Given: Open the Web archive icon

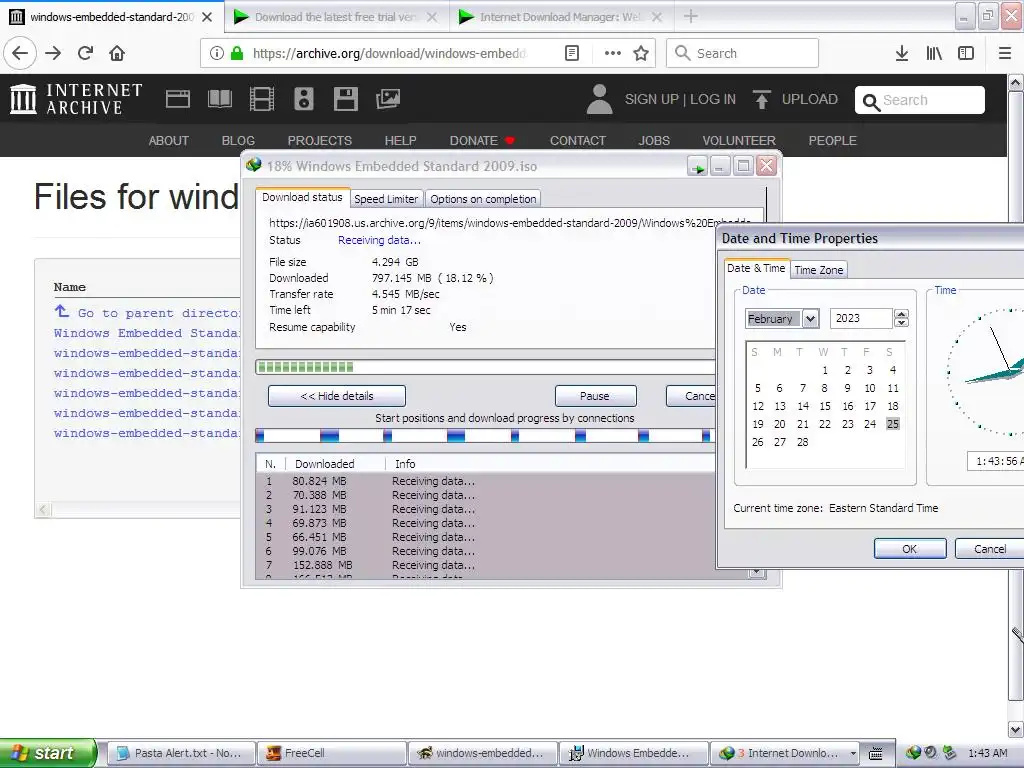Looking at the screenshot, I should (x=178, y=99).
